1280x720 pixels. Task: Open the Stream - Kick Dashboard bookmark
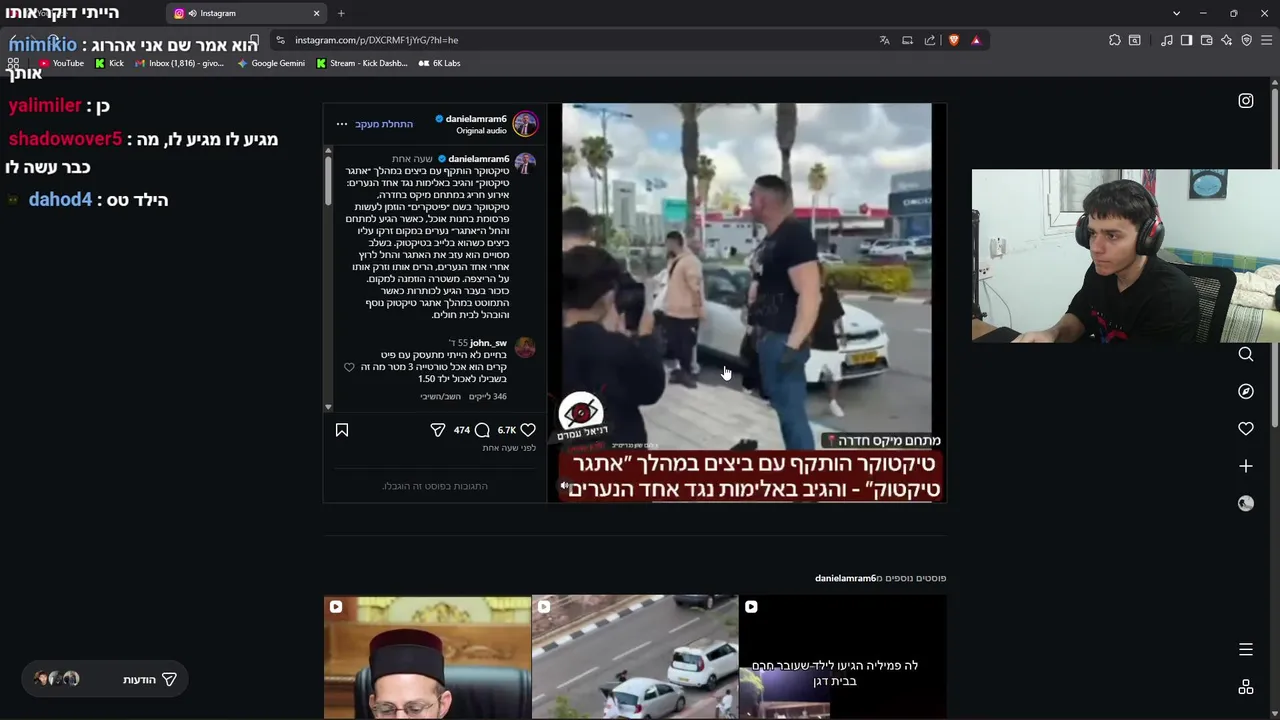click(x=362, y=63)
